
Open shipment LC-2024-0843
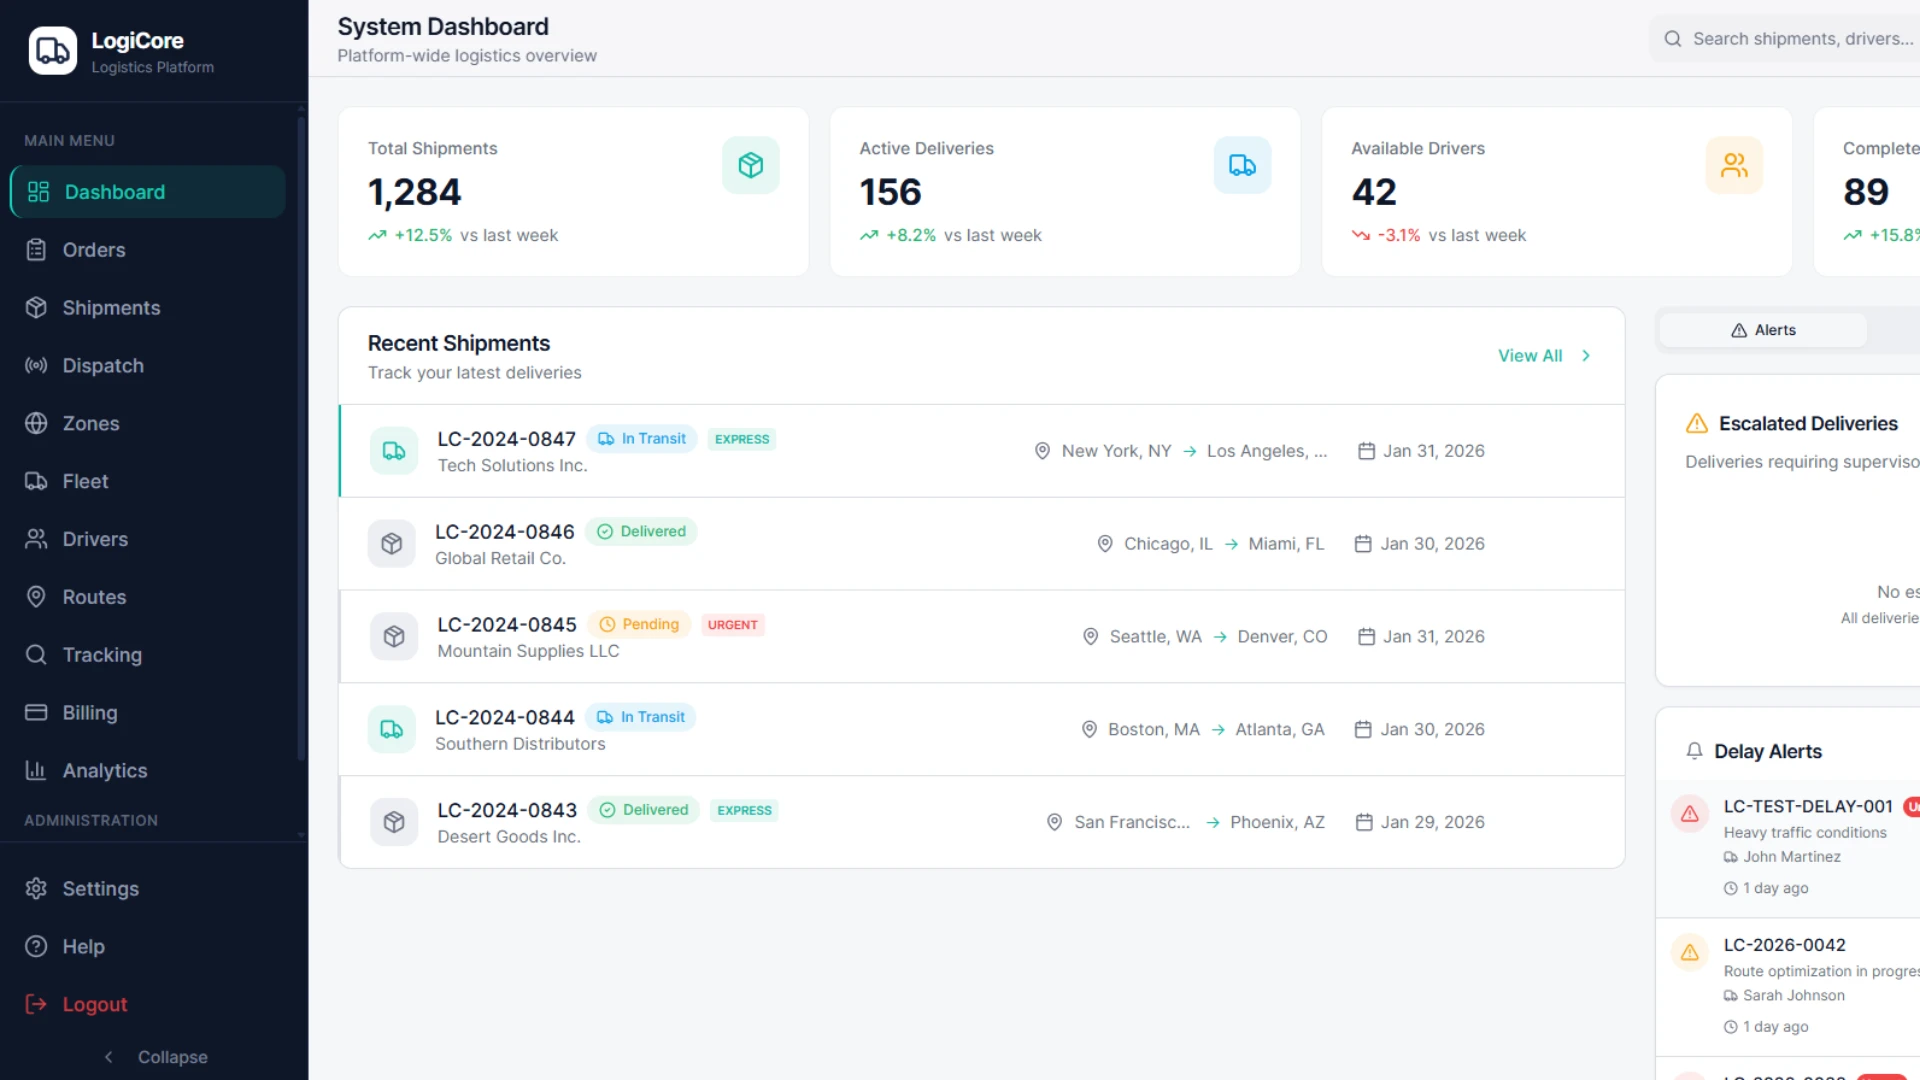(982, 822)
